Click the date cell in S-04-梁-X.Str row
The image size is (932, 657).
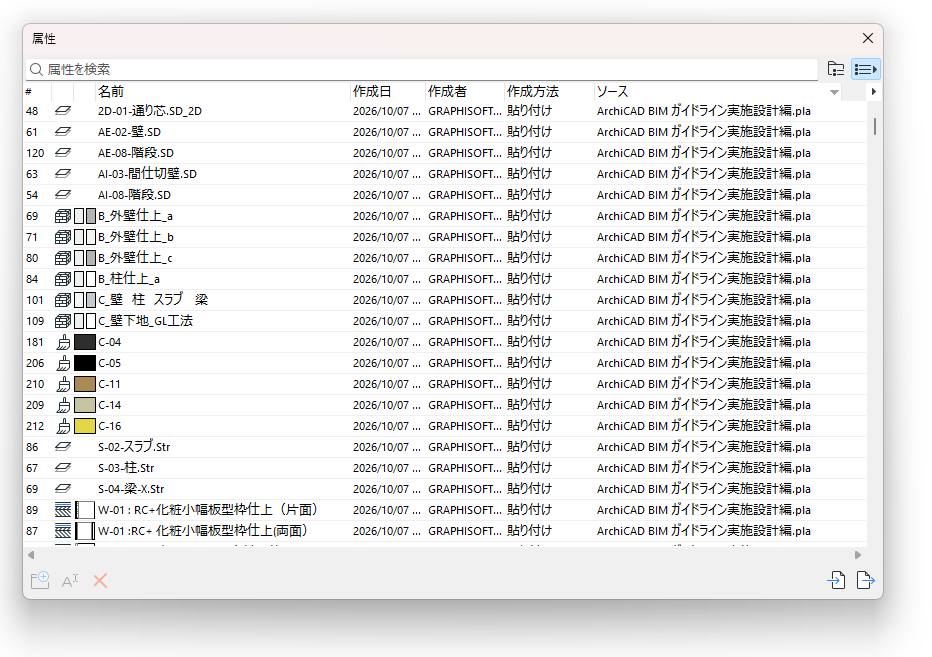(386, 489)
